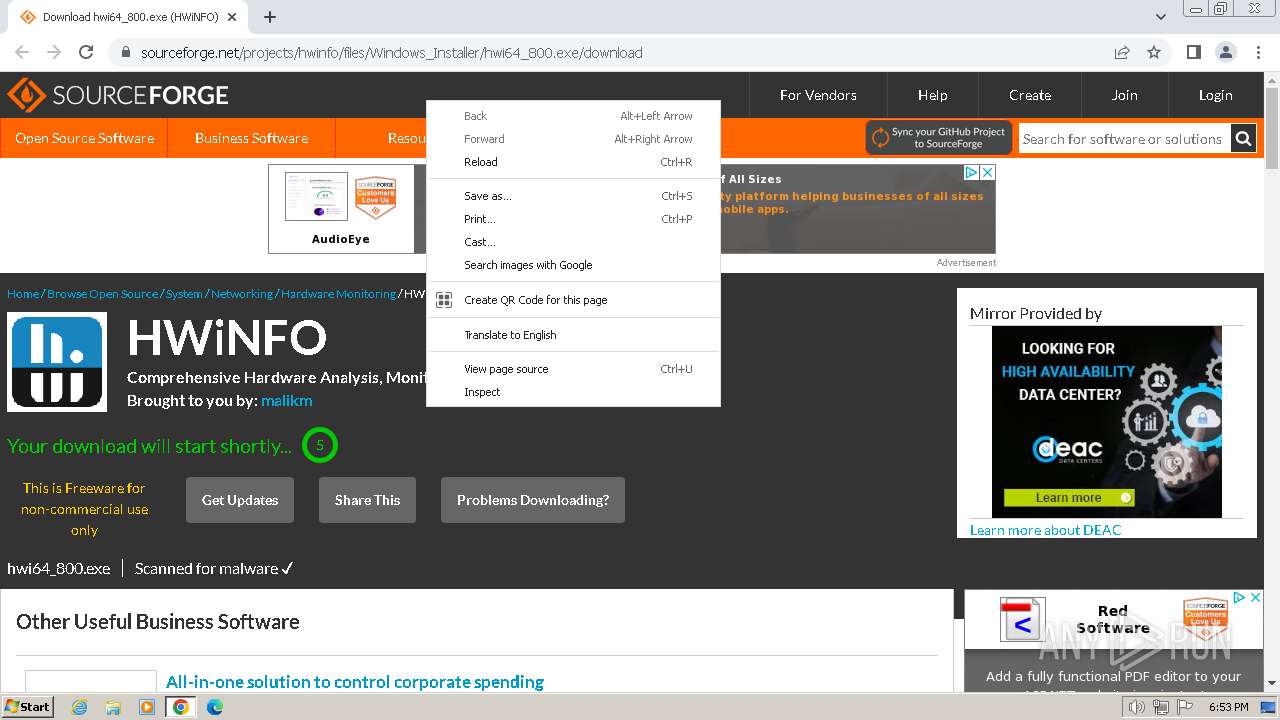Open the Networking breadcrumb
Screen dimensions: 1280x720
tap(242, 294)
